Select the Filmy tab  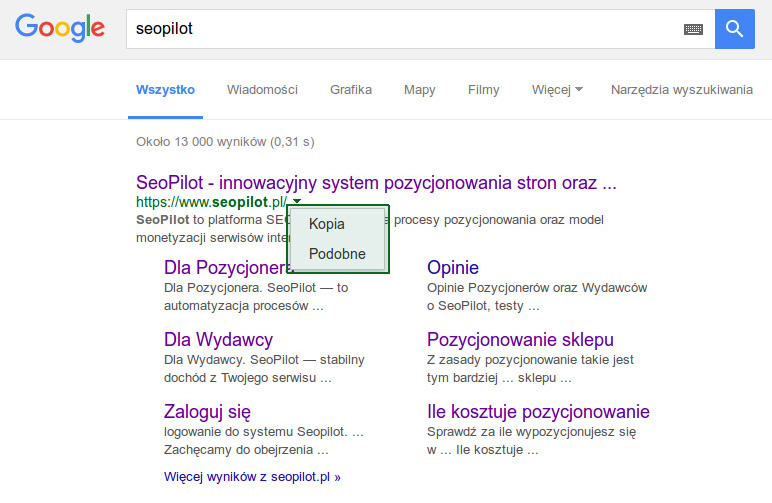point(483,90)
